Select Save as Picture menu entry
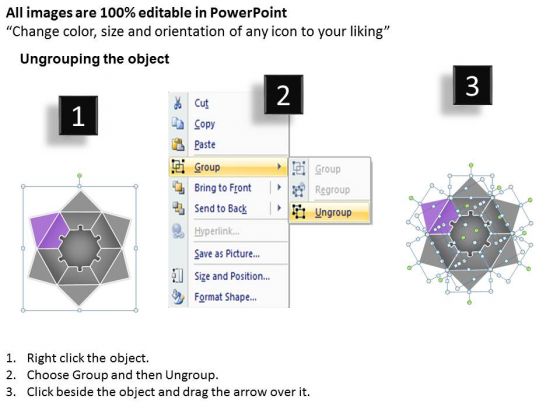Screen dimensions: 560x420 pyautogui.click(x=227, y=254)
